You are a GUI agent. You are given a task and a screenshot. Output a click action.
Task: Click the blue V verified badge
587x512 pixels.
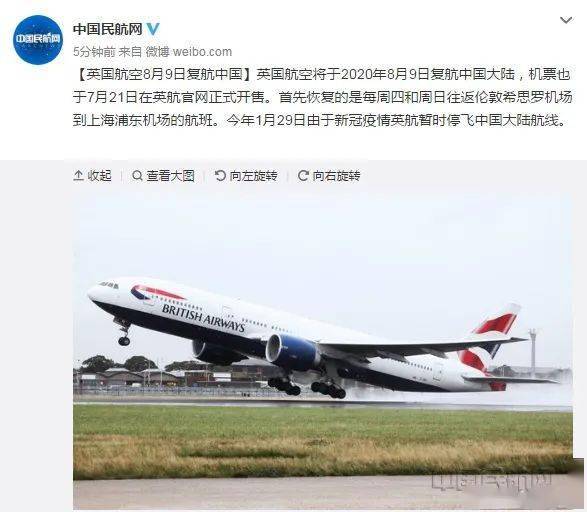coord(153,29)
